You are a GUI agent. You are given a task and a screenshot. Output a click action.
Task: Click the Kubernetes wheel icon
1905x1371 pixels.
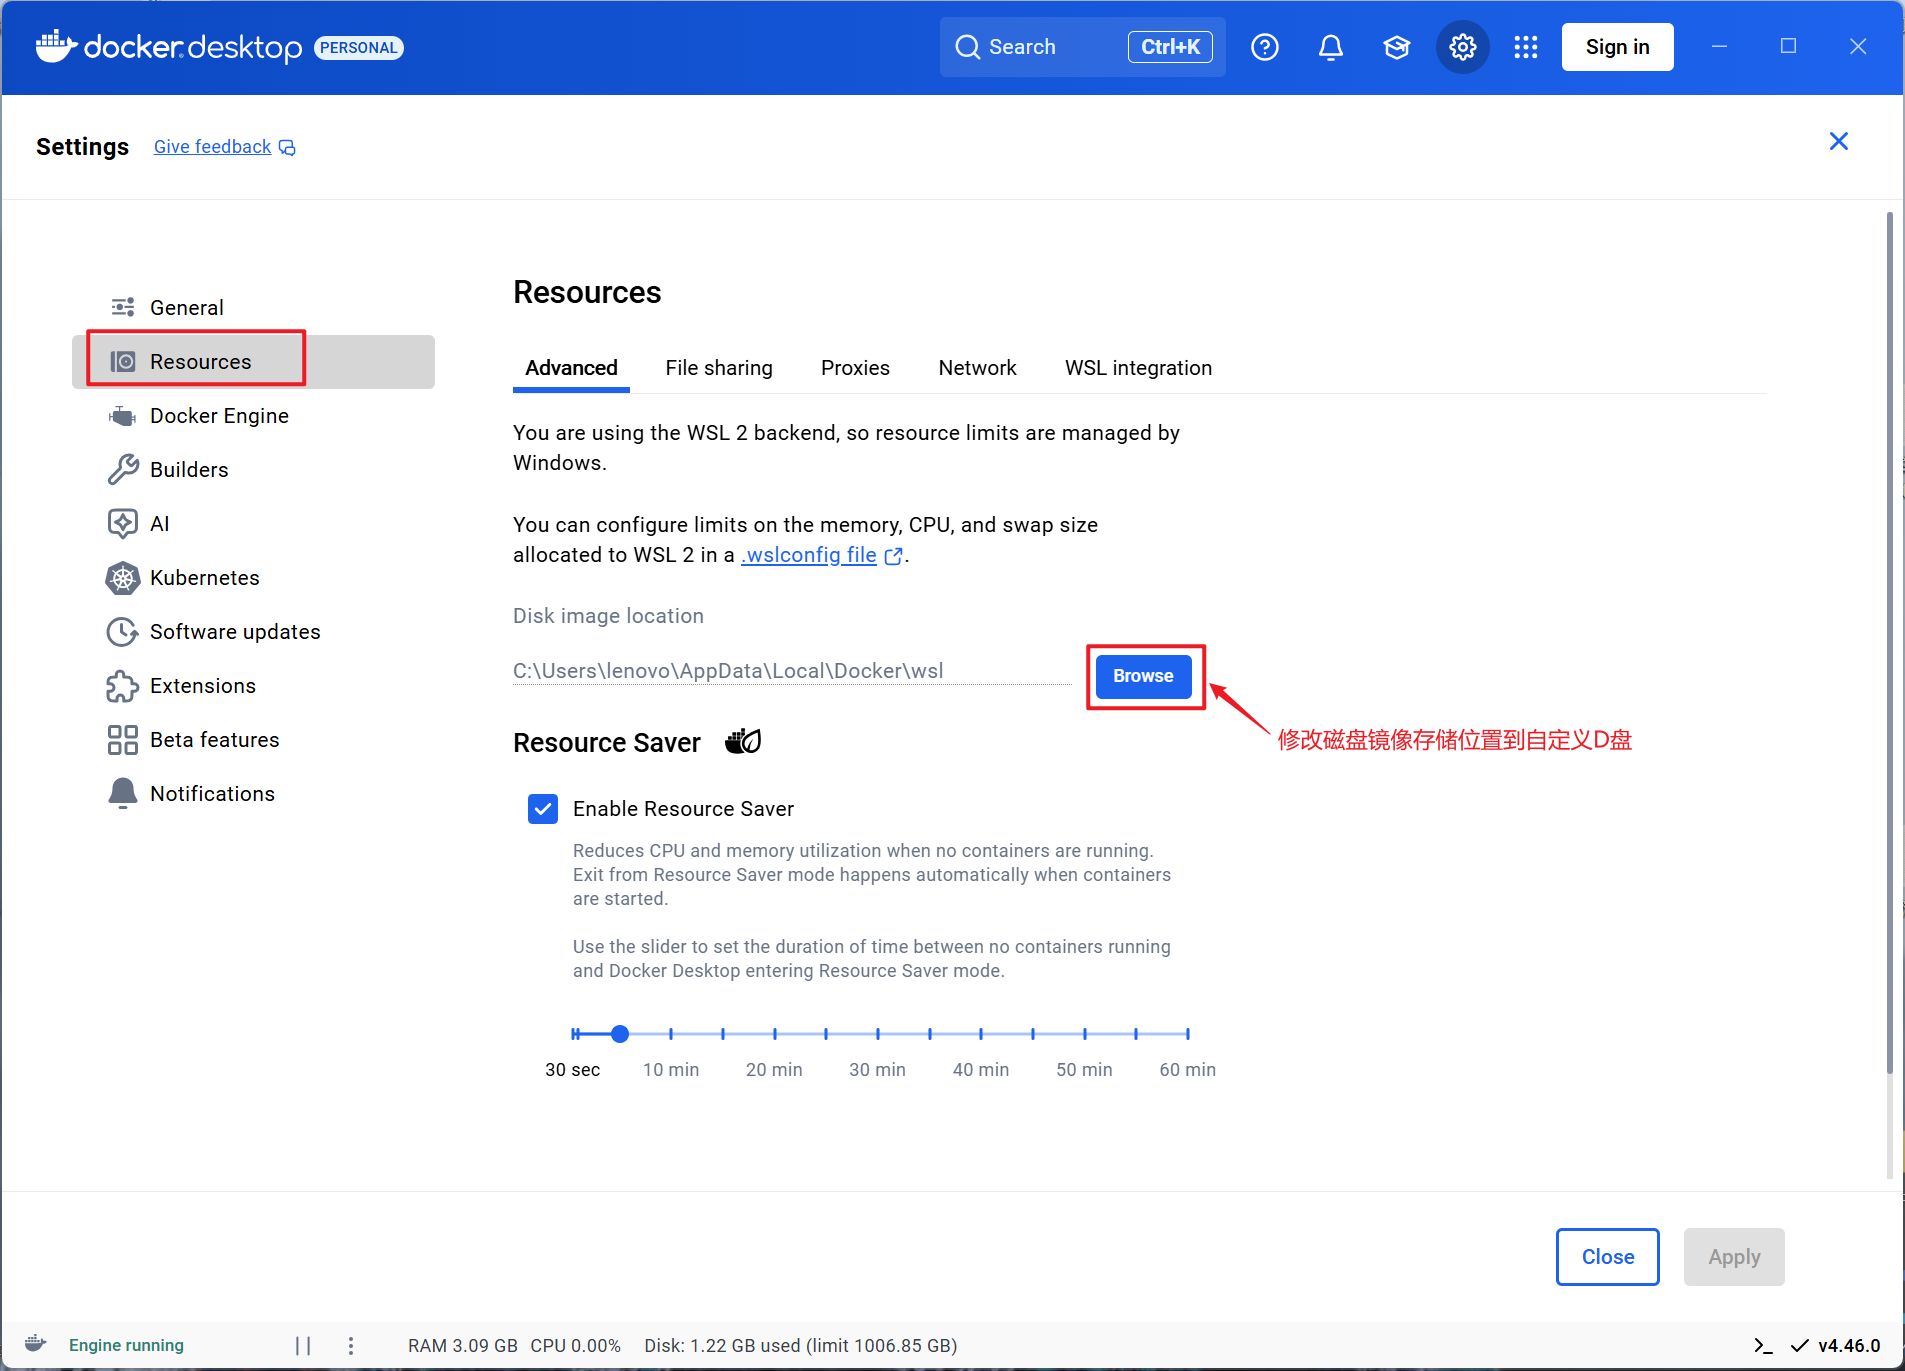click(122, 577)
